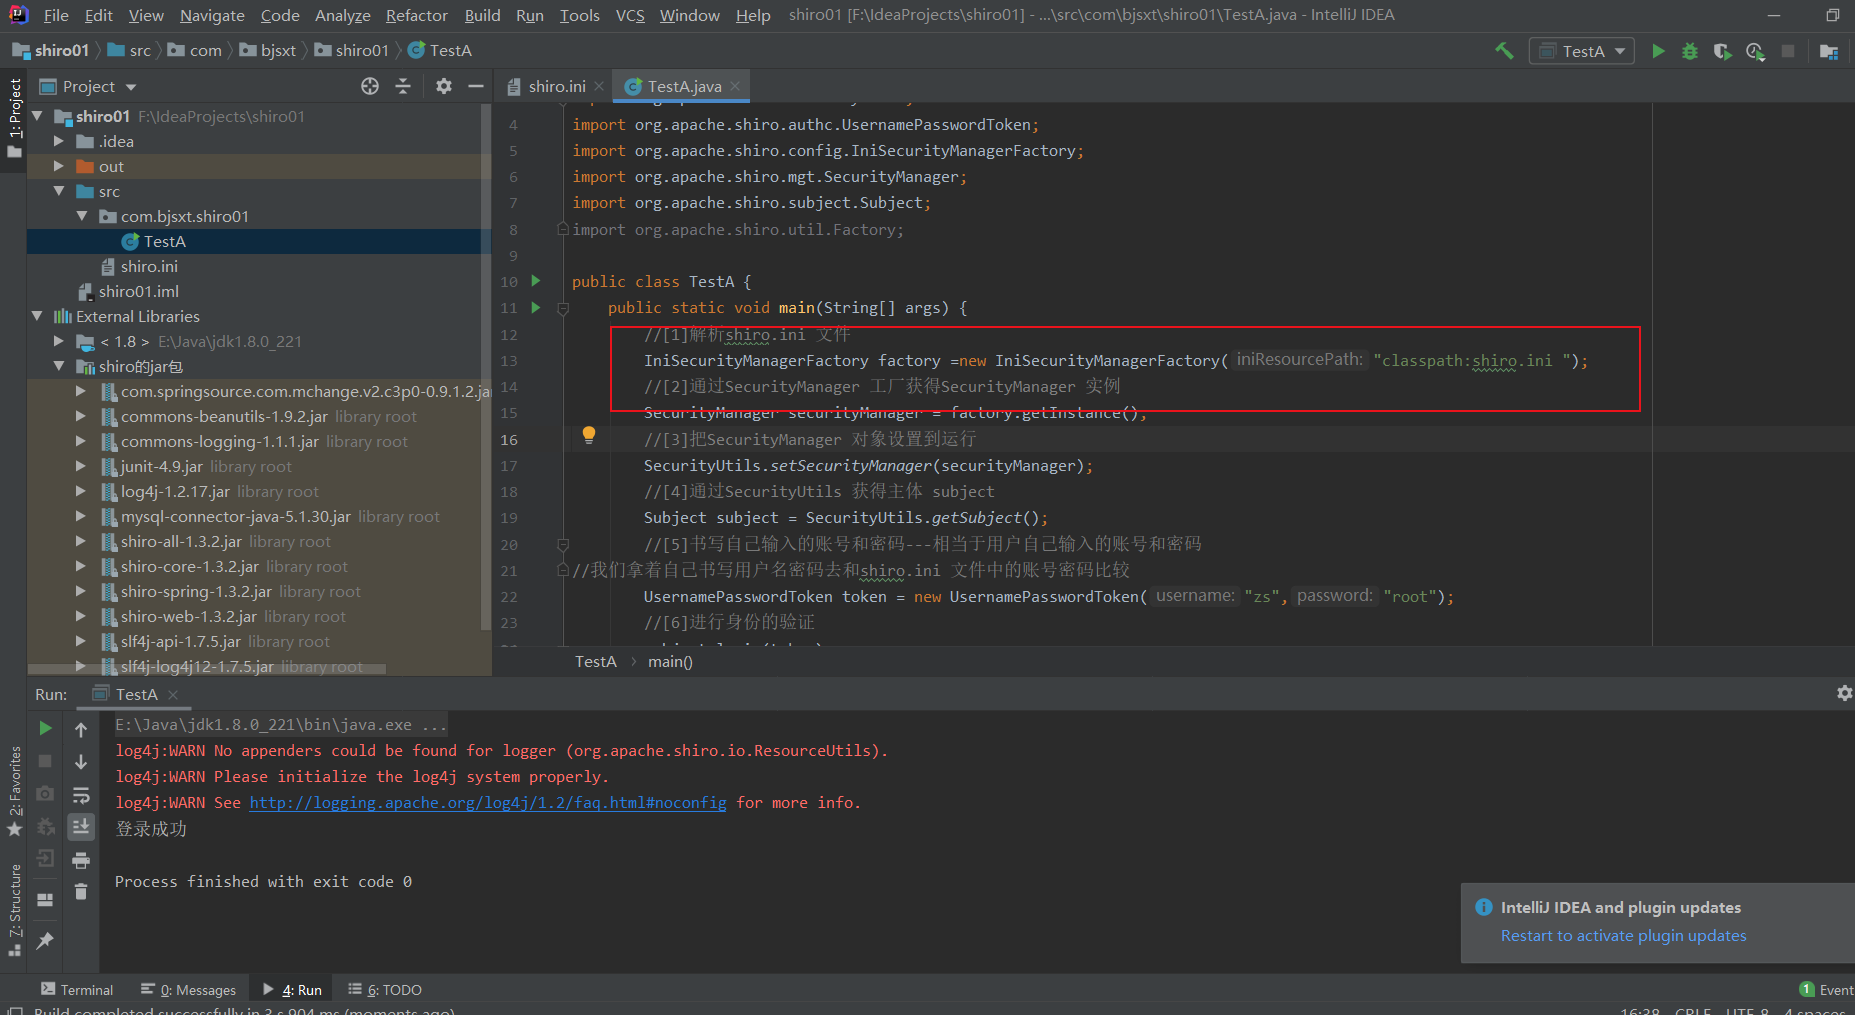The image size is (1855, 1015).
Task: Close the shiro.ini editor tab
Action: point(599,86)
